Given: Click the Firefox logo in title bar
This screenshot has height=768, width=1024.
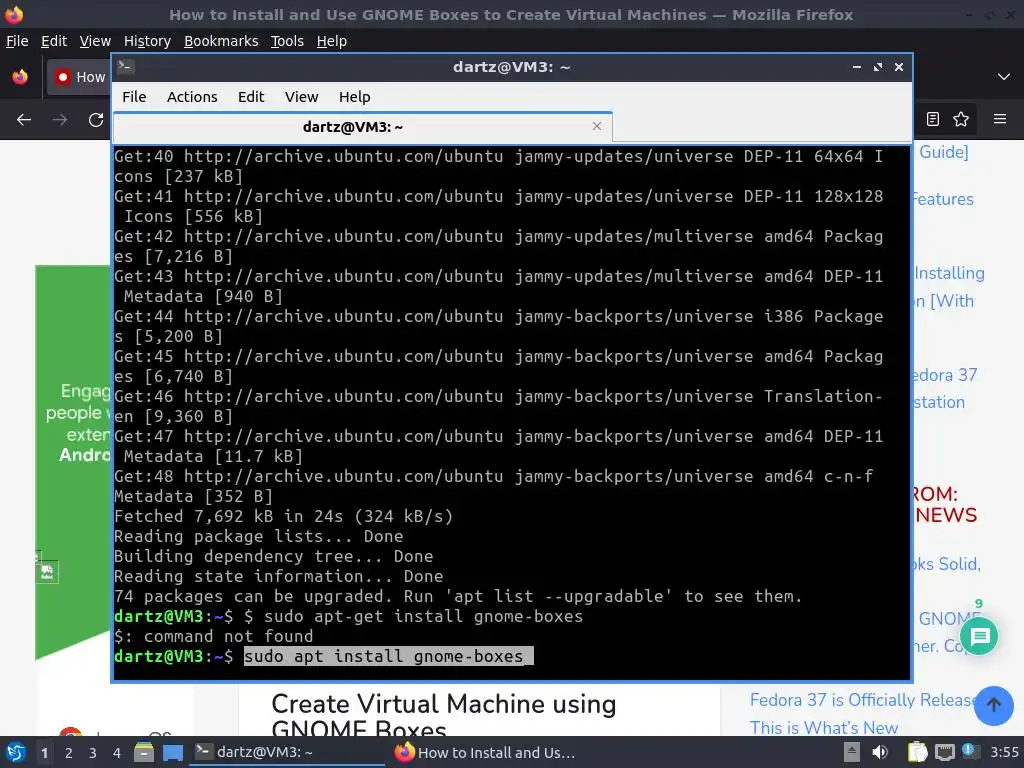Looking at the screenshot, I should (x=14, y=14).
